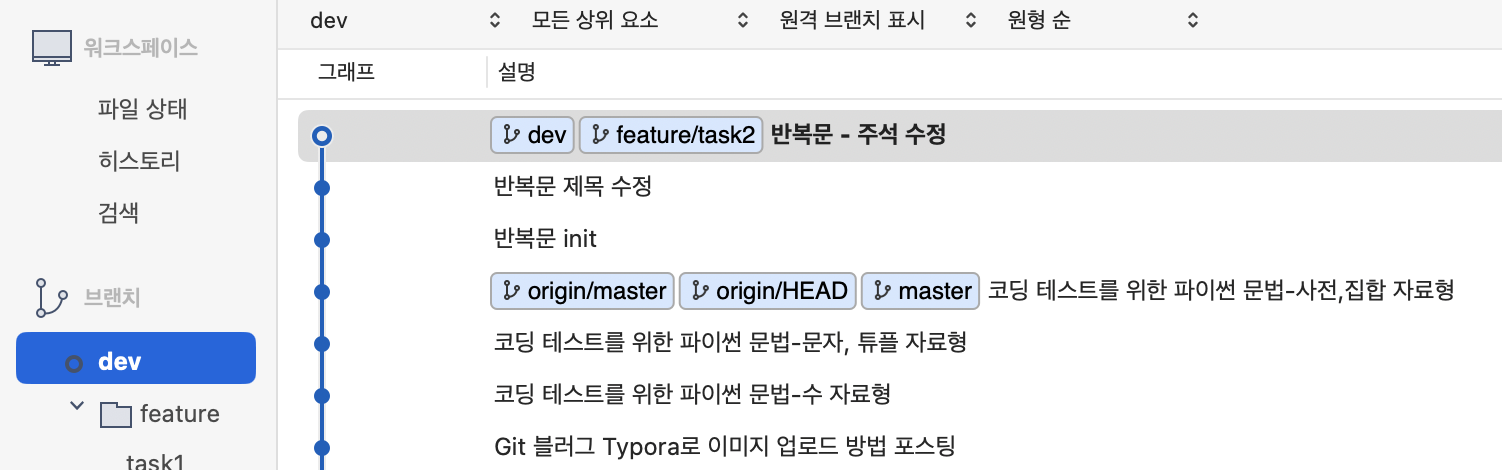1502x470 pixels.
Task: Click the 그래프 column header
Action: pyautogui.click(x=346, y=72)
